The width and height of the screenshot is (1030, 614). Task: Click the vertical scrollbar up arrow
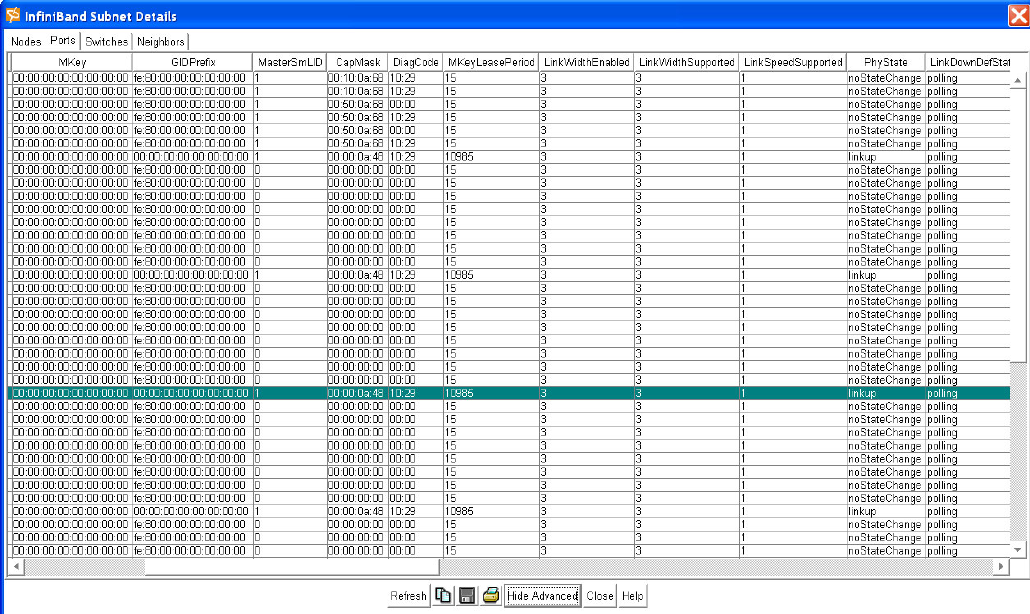pyautogui.click(x=1019, y=78)
